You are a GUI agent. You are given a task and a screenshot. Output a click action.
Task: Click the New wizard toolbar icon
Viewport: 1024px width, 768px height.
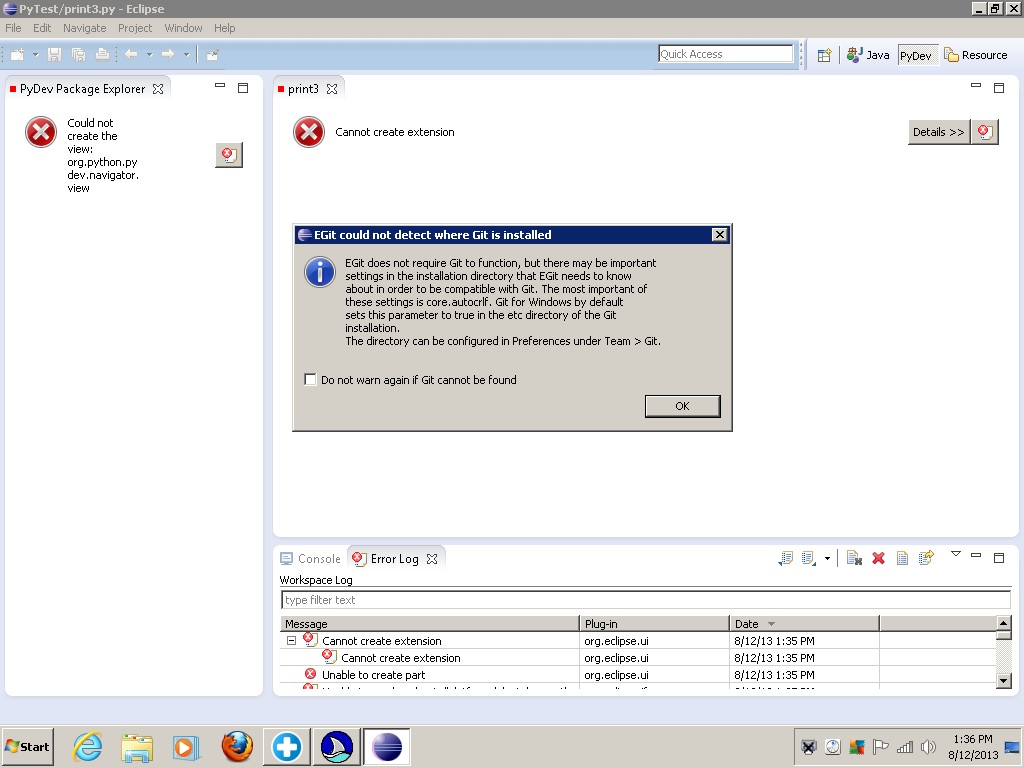coord(18,55)
